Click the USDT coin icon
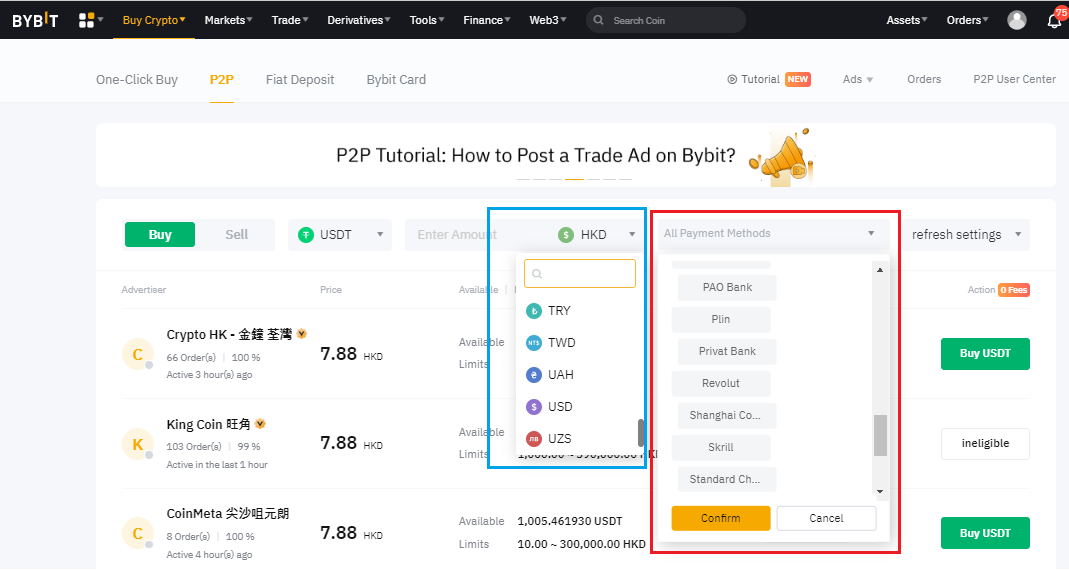Viewport: 1069px width, 571px height. click(x=306, y=235)
